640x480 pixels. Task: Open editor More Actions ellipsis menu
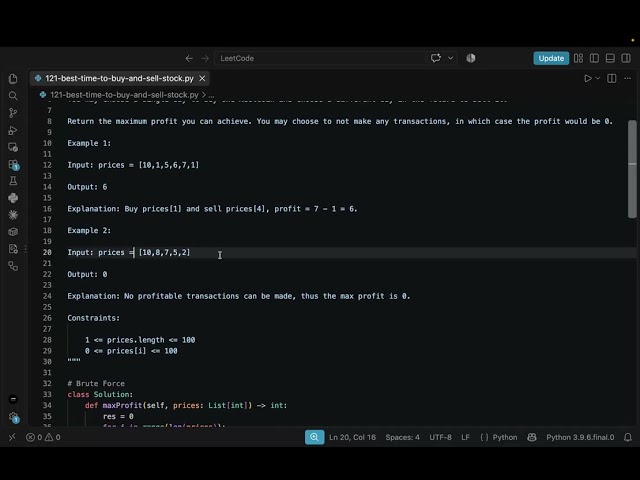point(627,78)
